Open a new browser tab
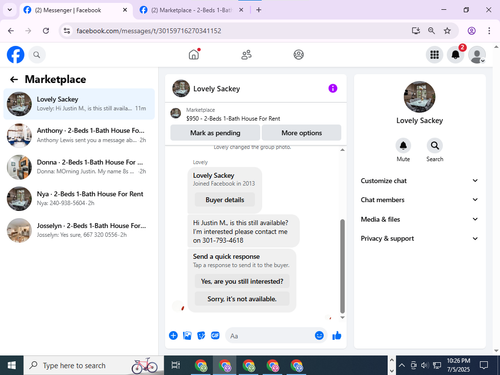The height and width of the screenshot is (375, 500). tap(259, 10)
